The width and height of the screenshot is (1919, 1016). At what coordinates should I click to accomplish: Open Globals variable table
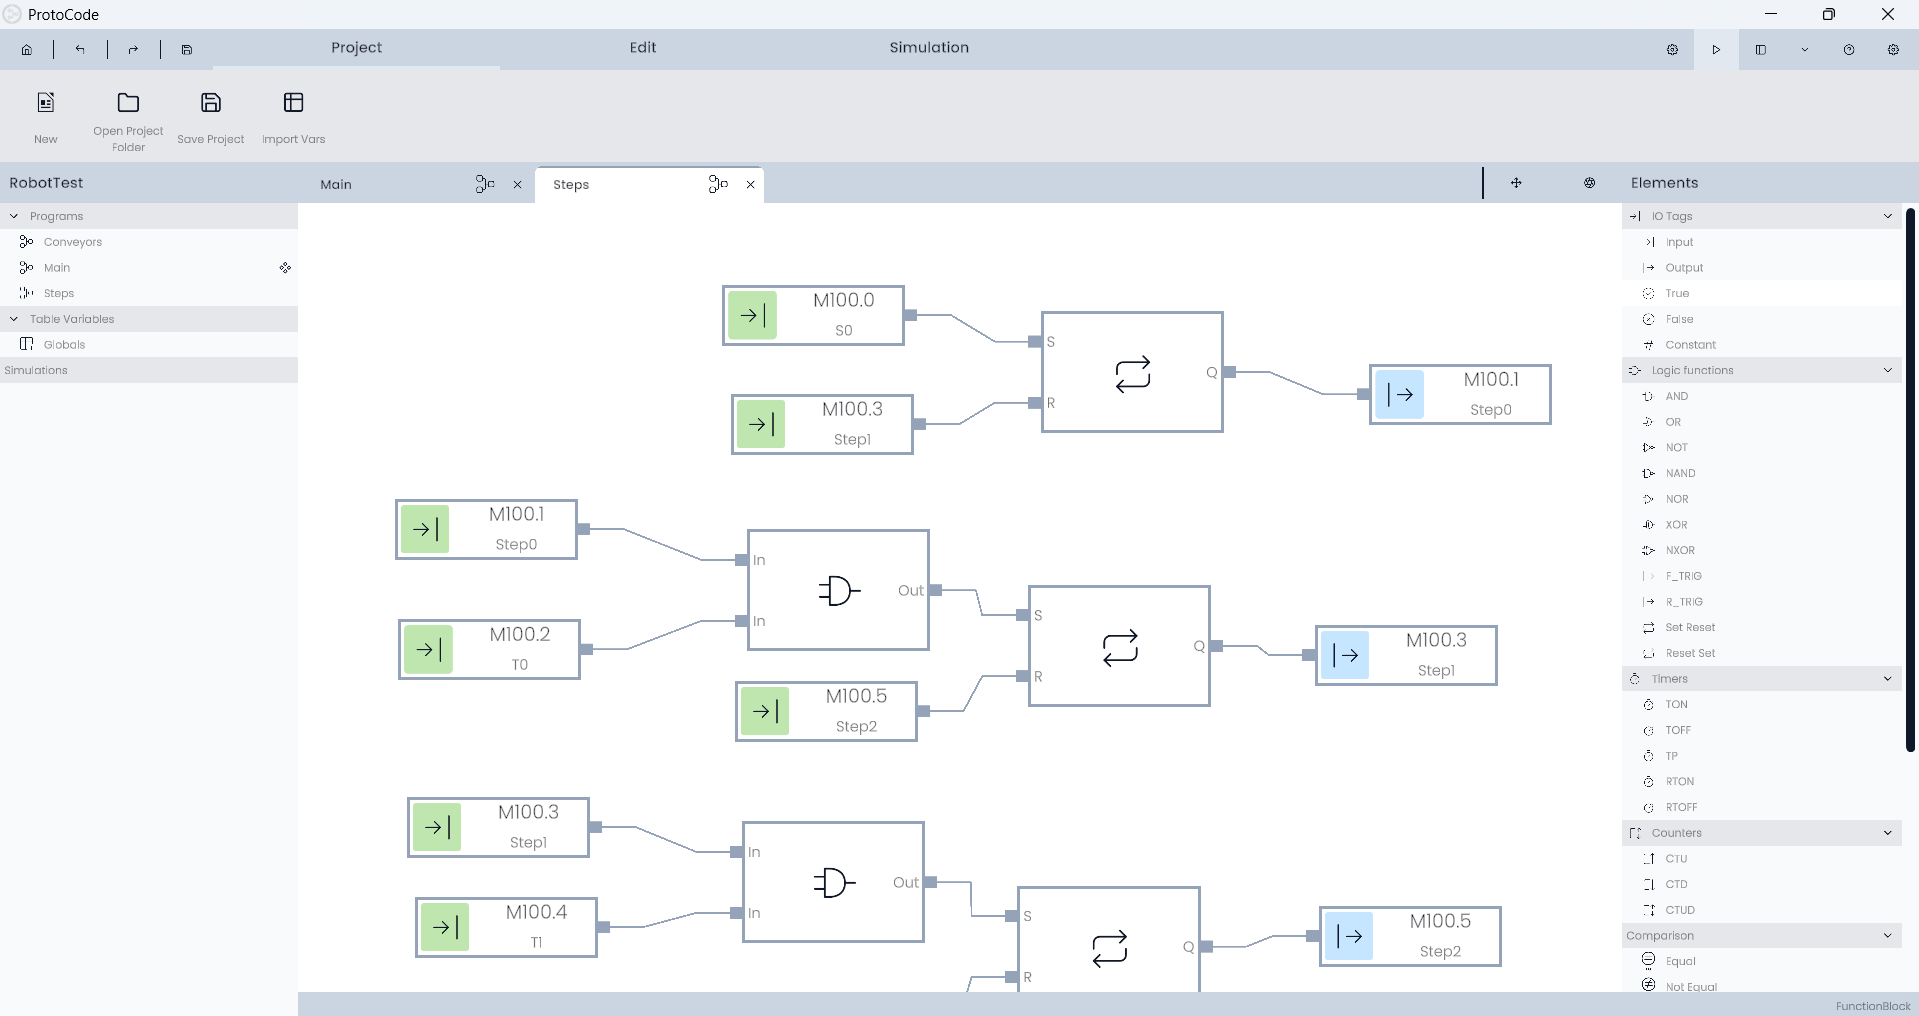149,345
